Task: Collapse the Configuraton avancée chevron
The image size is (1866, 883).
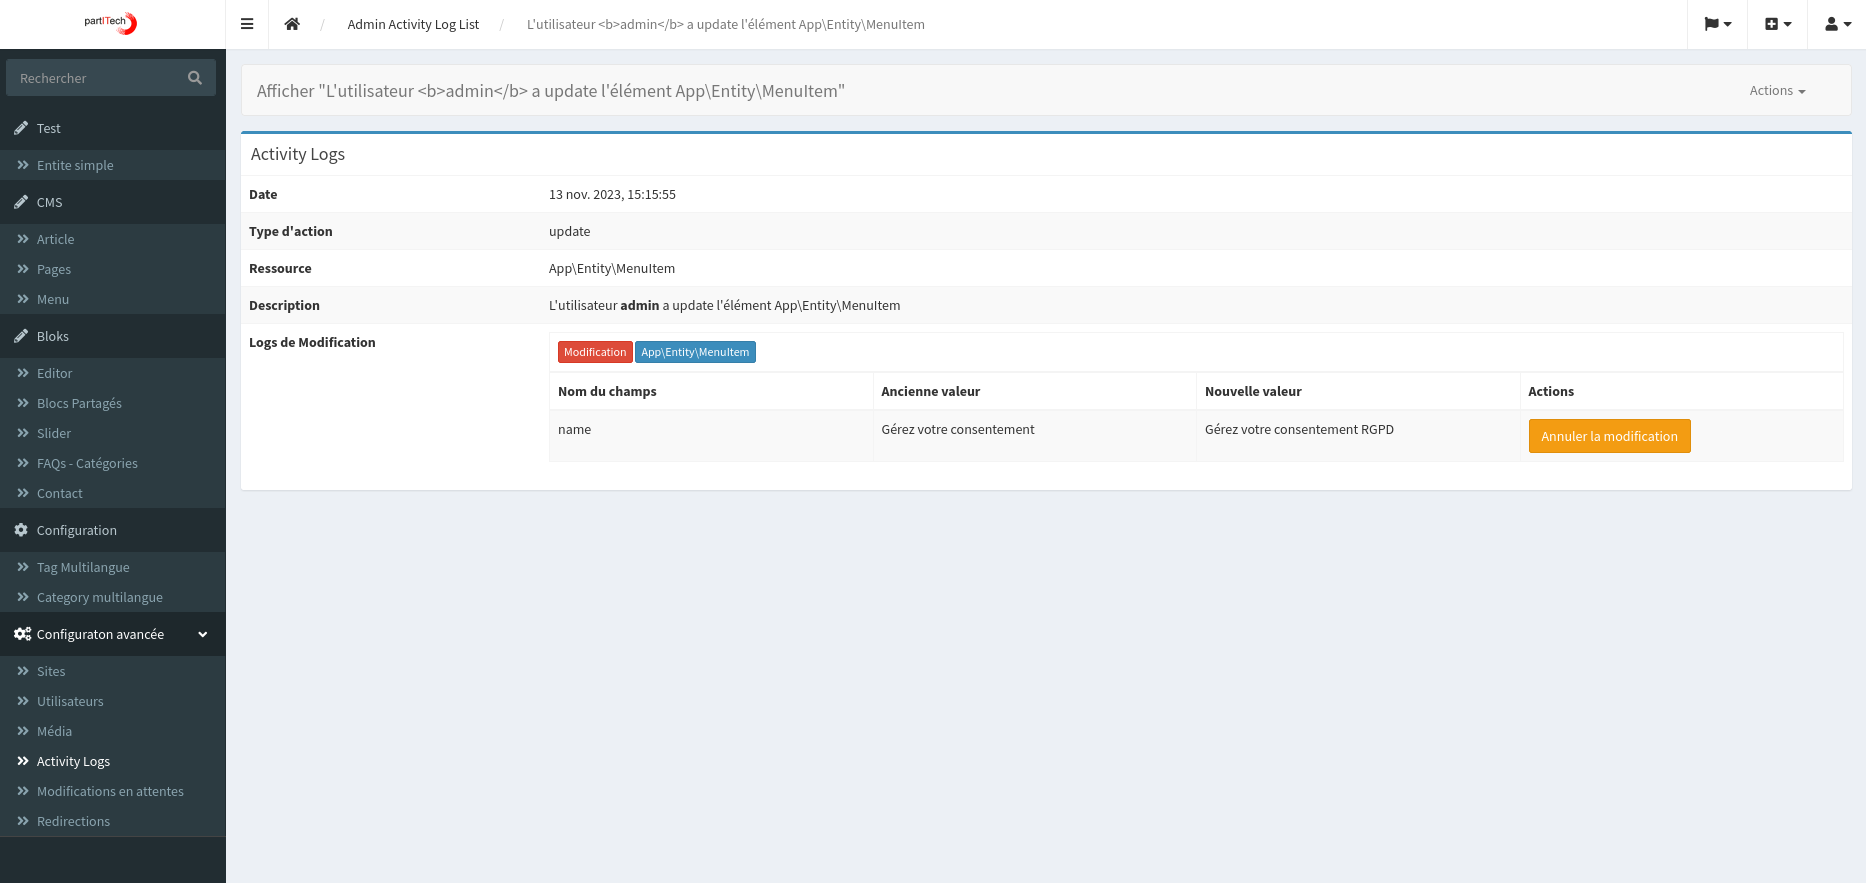Action: 203,634
